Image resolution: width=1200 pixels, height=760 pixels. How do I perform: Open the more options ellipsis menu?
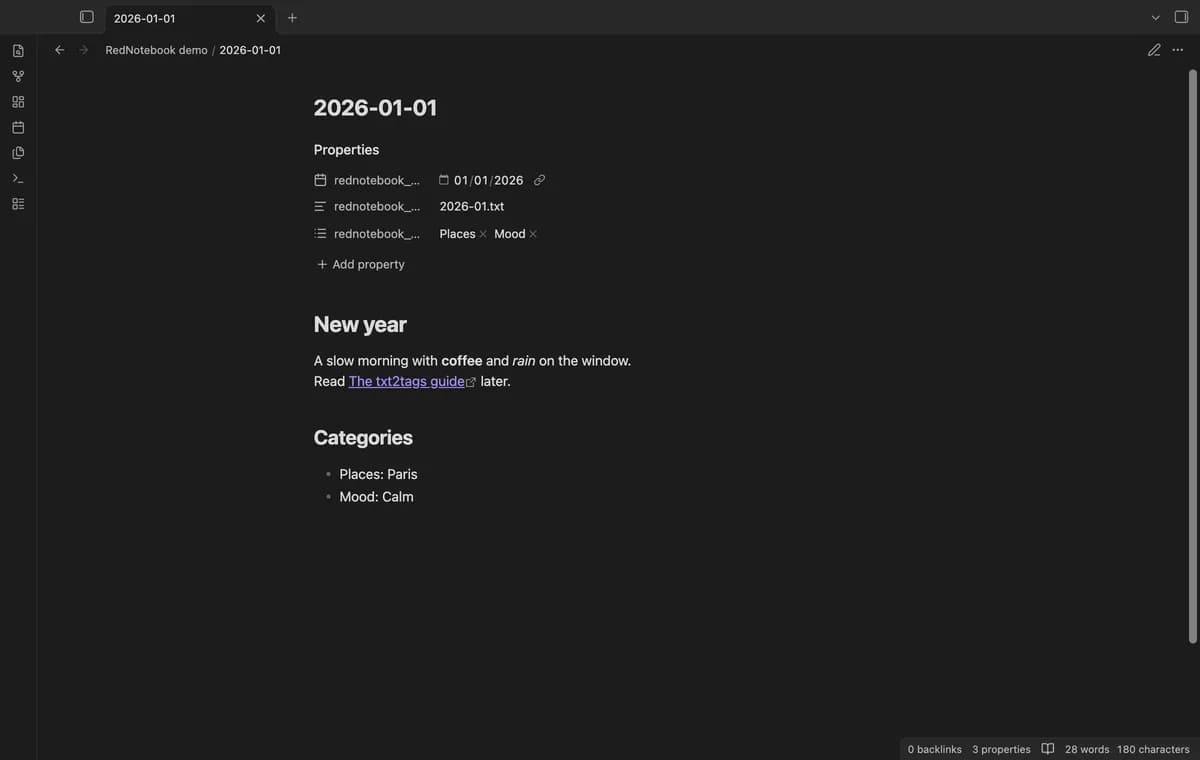tap(1178, 50)
